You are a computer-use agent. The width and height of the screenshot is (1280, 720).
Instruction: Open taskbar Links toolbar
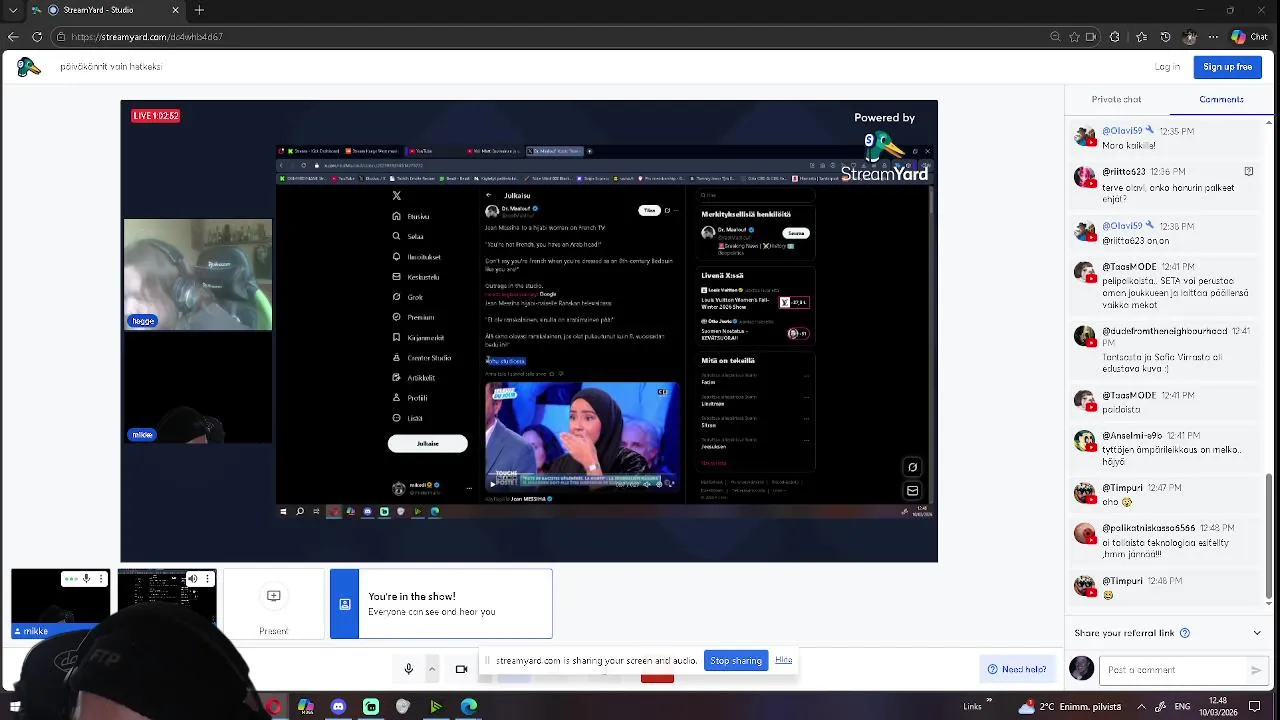[972, 707]
